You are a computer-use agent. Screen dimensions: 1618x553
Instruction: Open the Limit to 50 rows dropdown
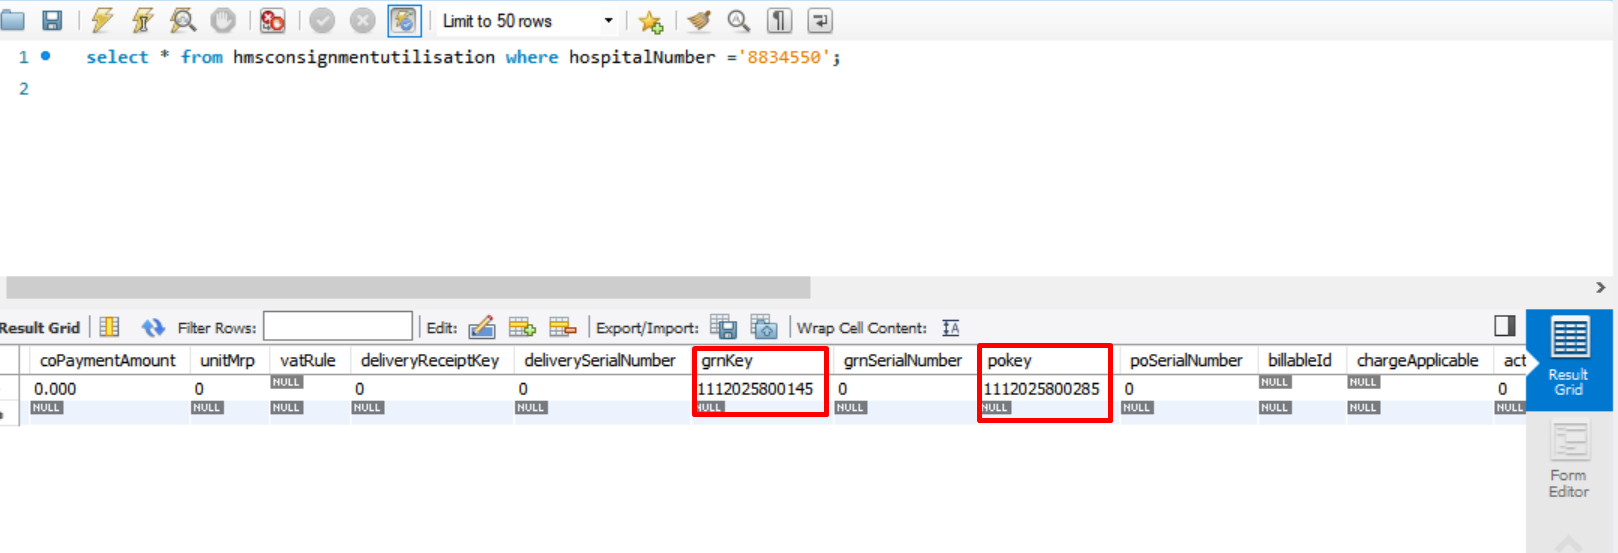[608, 21]
